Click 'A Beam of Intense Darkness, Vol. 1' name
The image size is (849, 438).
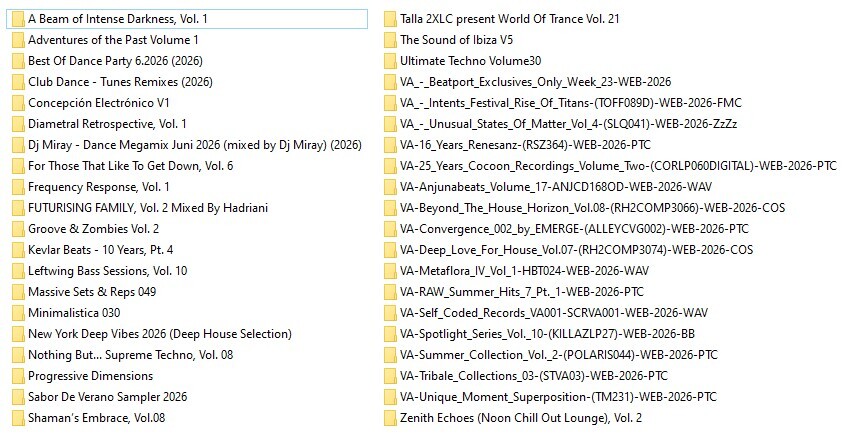tap(117, 19)
